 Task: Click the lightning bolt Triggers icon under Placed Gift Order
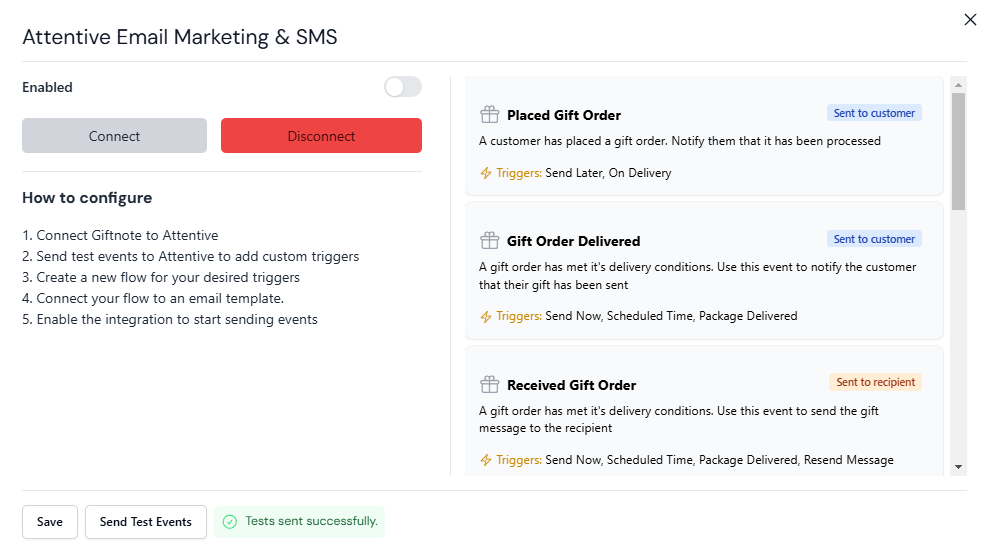[486, 173]
